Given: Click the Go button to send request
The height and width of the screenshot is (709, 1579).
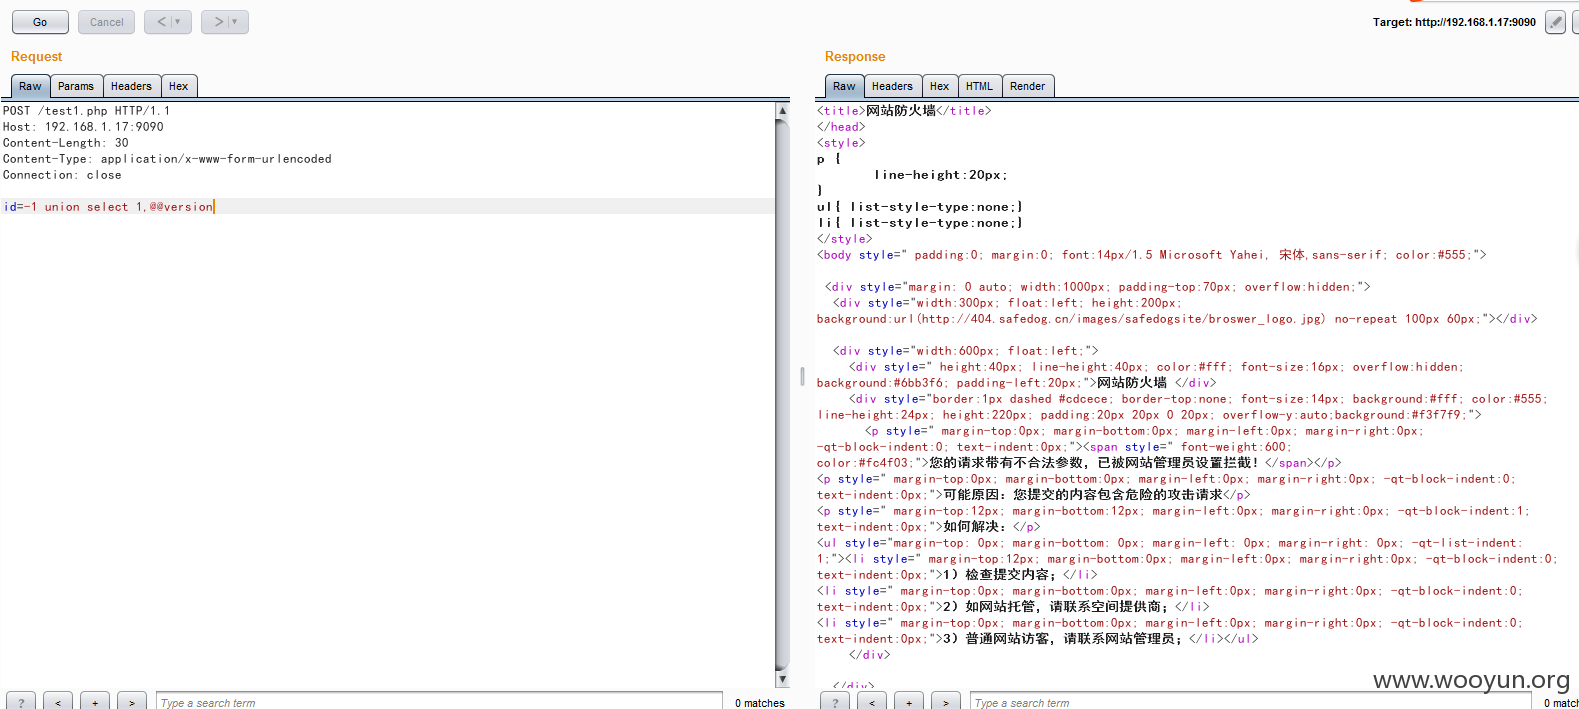Looking at the screenshot, I should 40,22.
